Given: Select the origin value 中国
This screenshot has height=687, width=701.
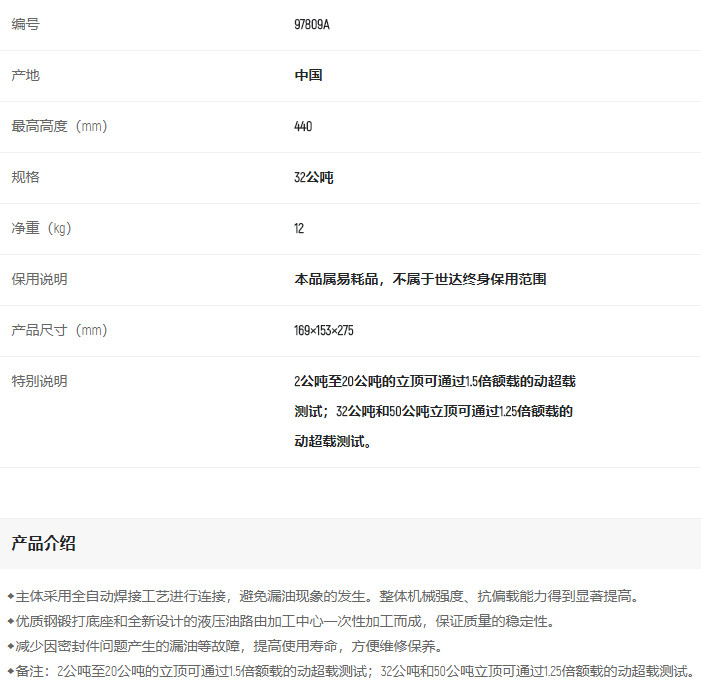Looking at the screenshot, I should [x=308, y=75].
